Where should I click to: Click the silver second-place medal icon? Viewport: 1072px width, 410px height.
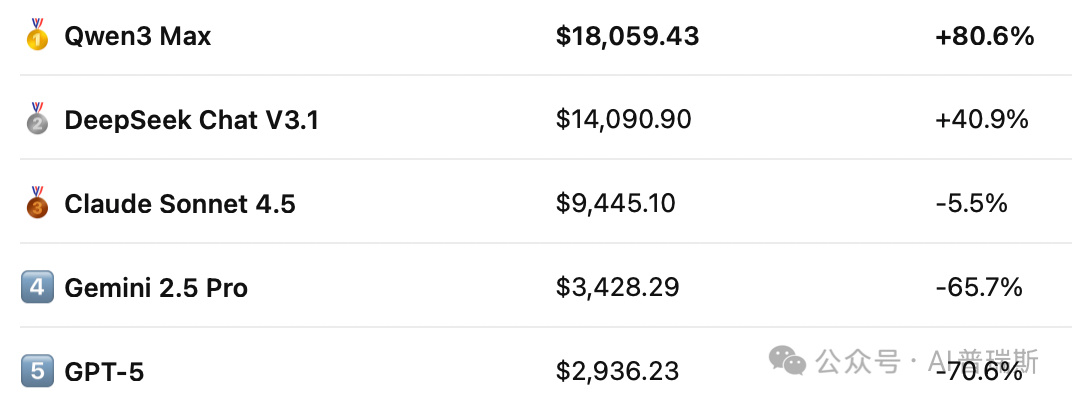(x=38, y=118)
